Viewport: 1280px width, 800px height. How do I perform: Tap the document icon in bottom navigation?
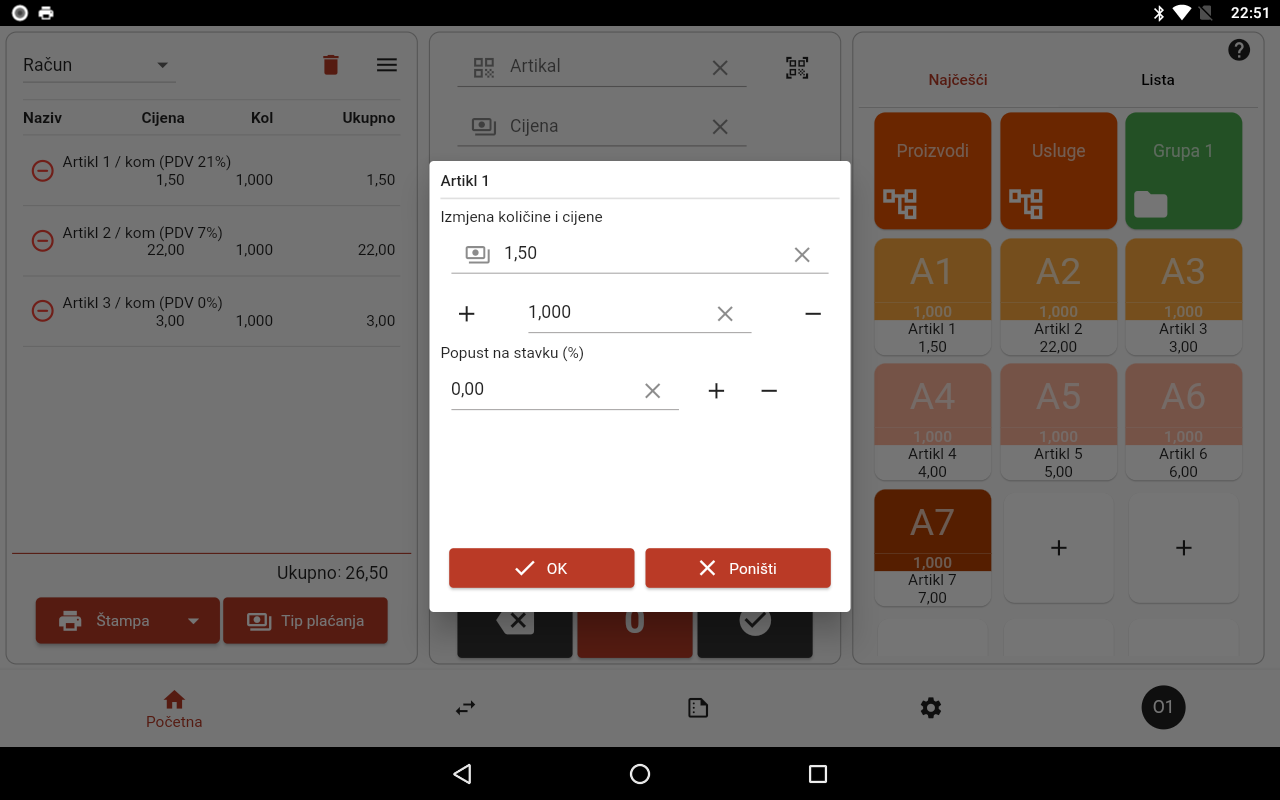tap(697, 707)
